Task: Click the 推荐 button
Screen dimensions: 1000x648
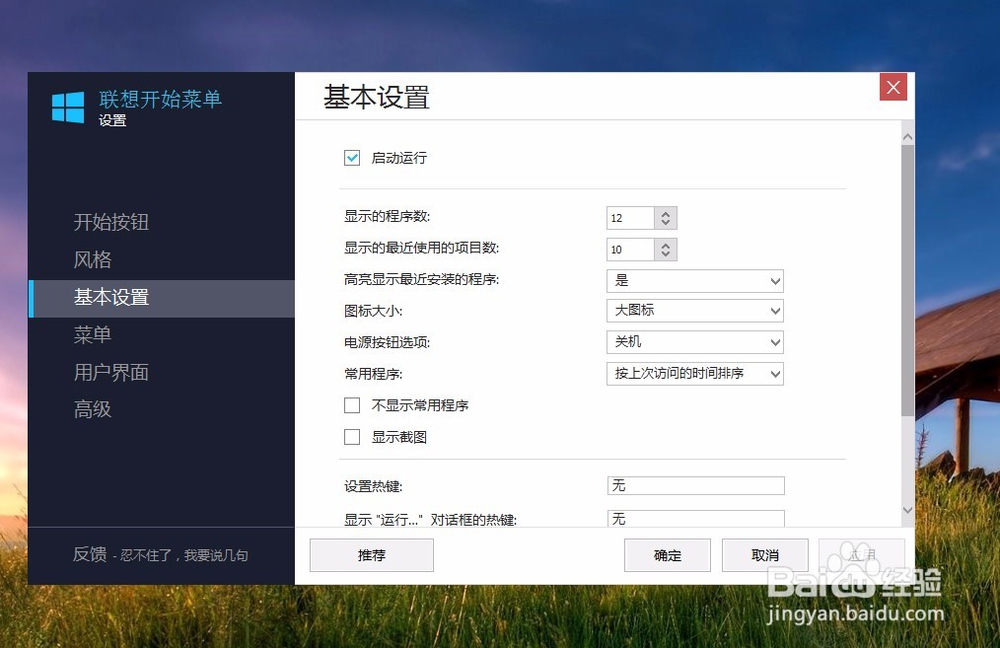Action: point(371,555)
